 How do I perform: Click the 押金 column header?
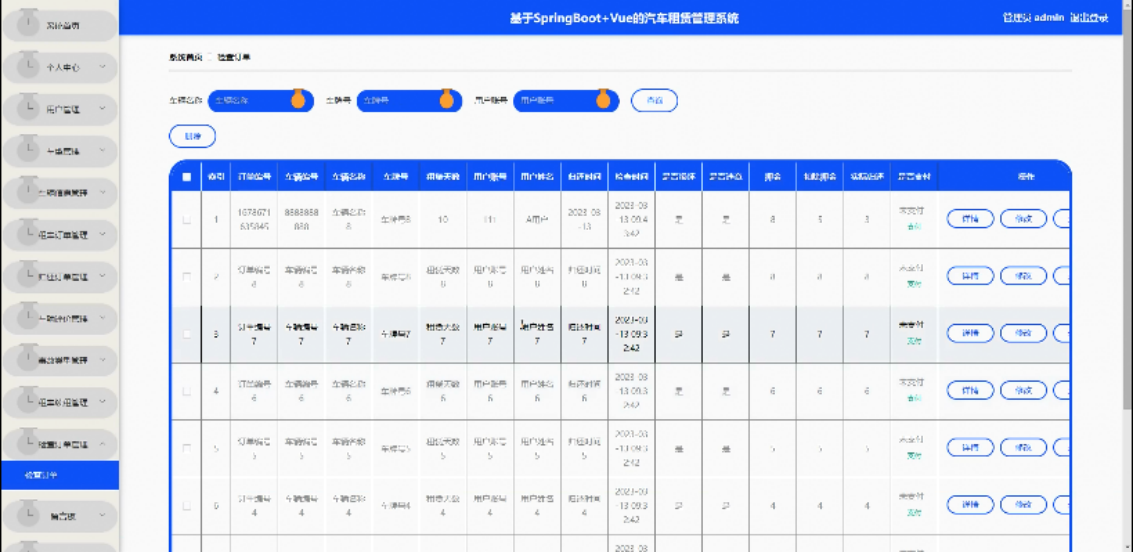pyautogui.click(x=772, y=176)
